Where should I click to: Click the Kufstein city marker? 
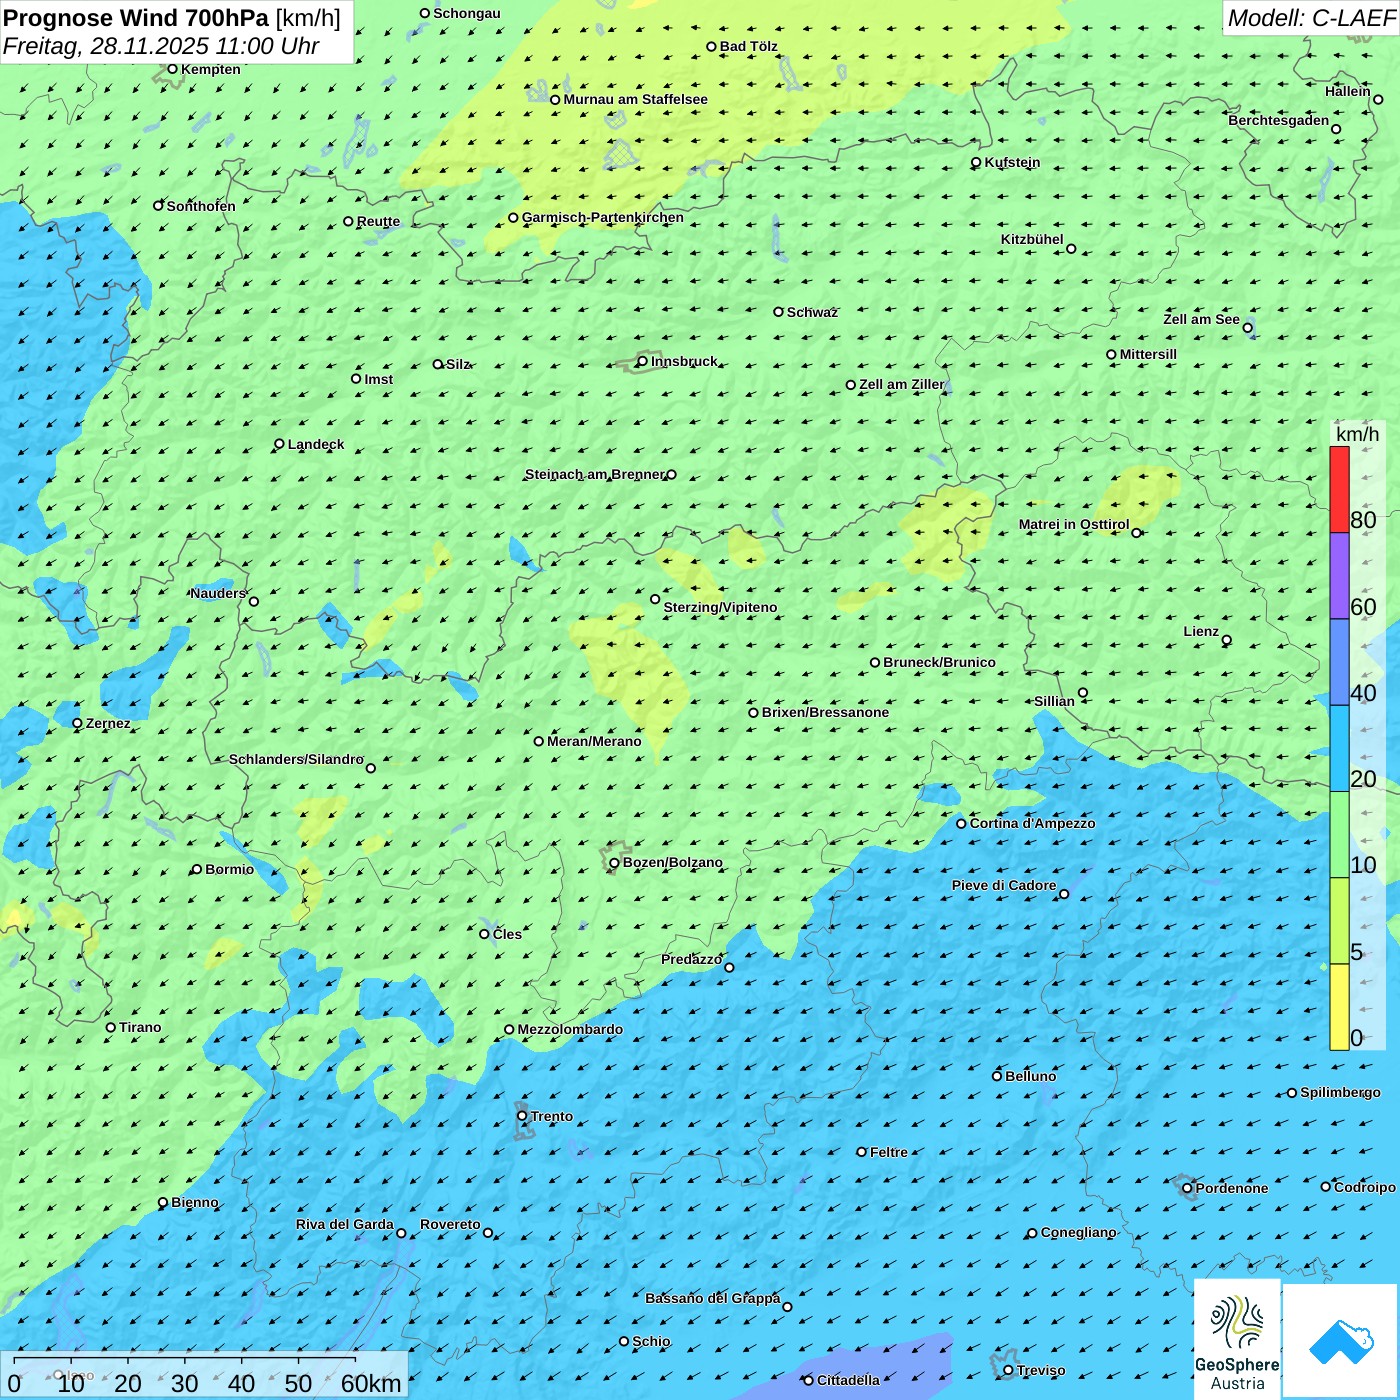coord(976,162)
